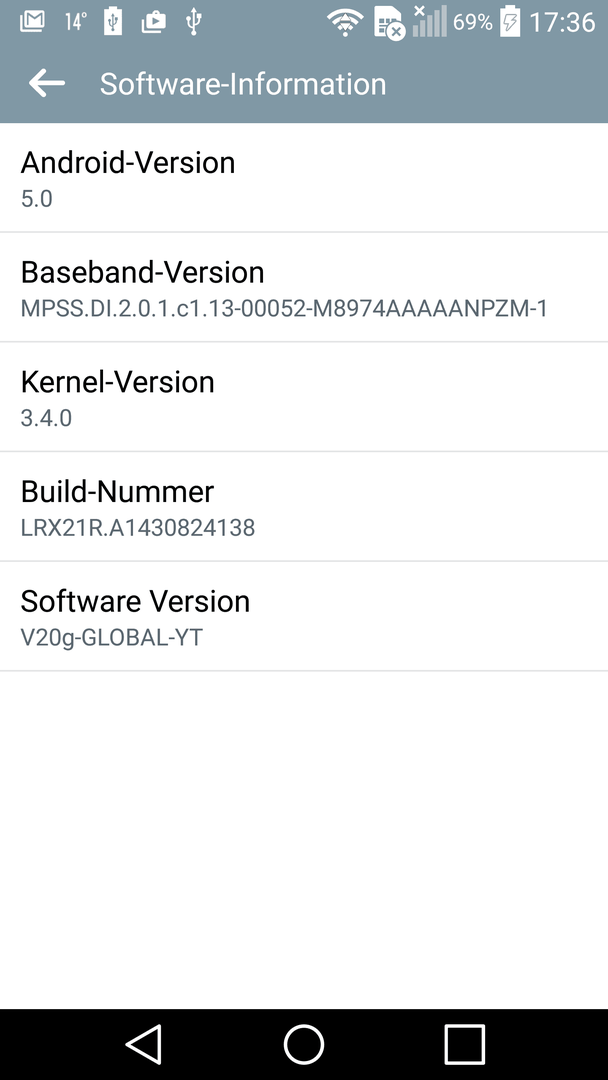The height and width of the screenshot is (1080, 608).
Task: Tap the USB connection status icon
Action: (193, 21)
